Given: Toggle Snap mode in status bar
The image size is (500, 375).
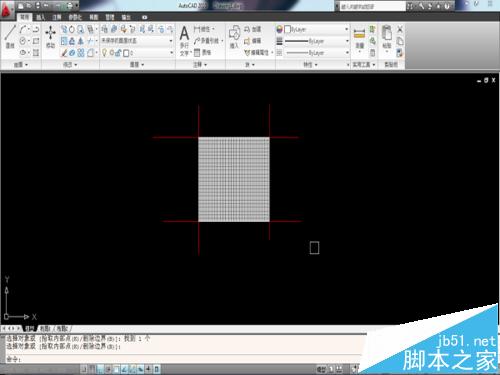Looking at the screenshot, I should pyautogui.click(x=84, y=369).
